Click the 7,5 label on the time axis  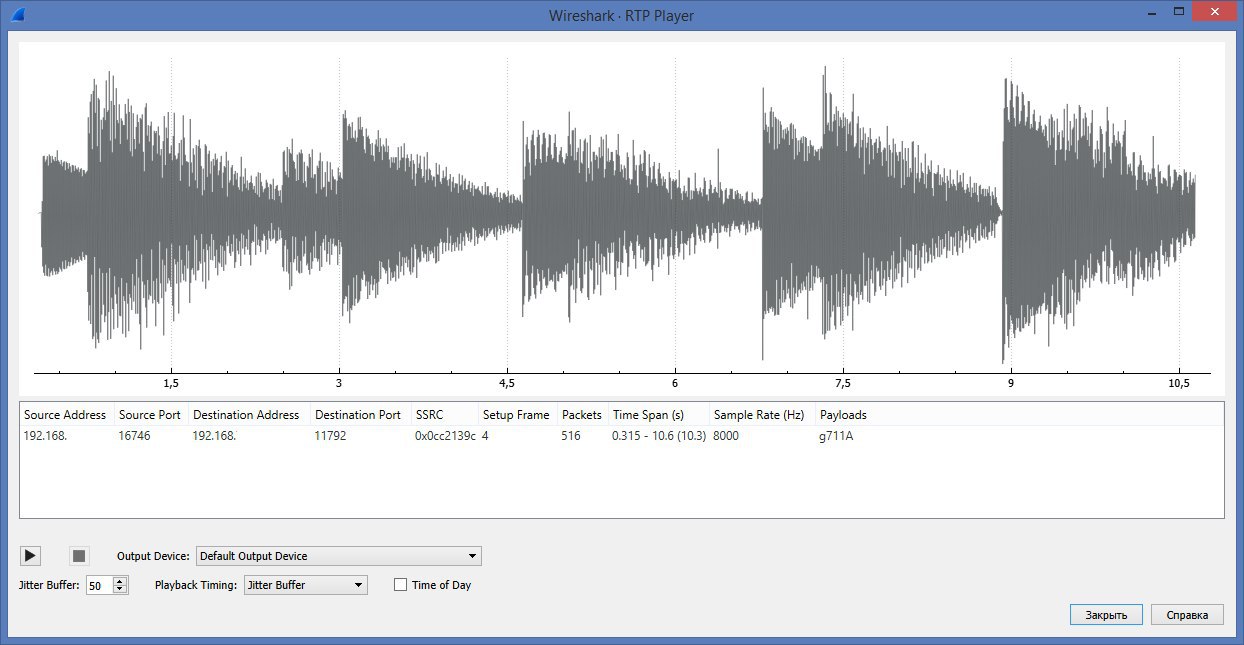(842, 383)
